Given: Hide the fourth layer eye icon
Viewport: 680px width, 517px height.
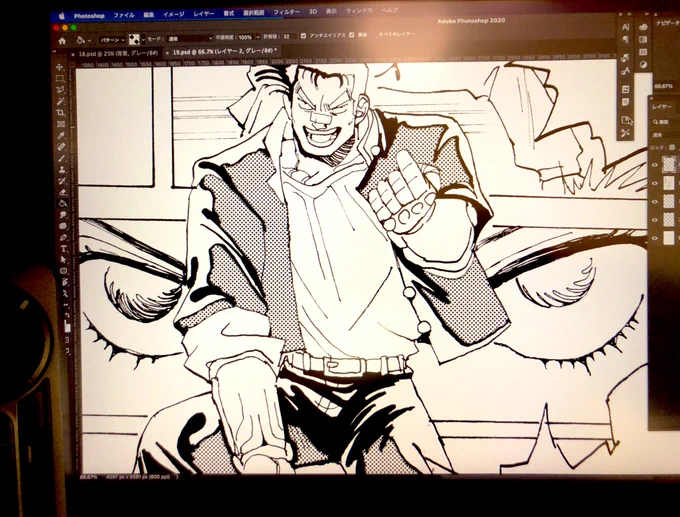Looking at the screenshot, I should (x=655, y=220).
